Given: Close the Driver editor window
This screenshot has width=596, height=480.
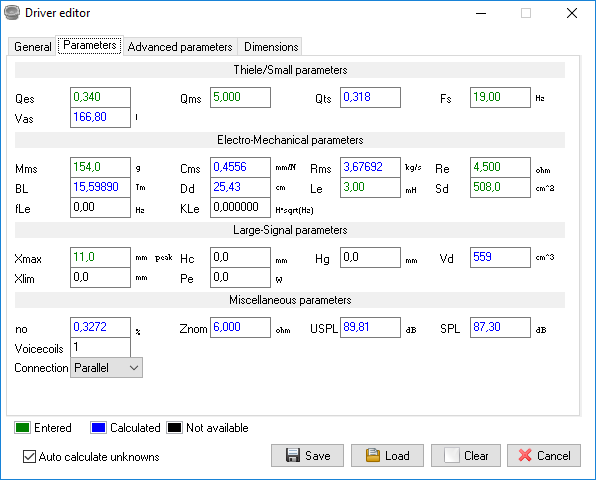Looking at the screenshot, I should click(x=572, y=13).
